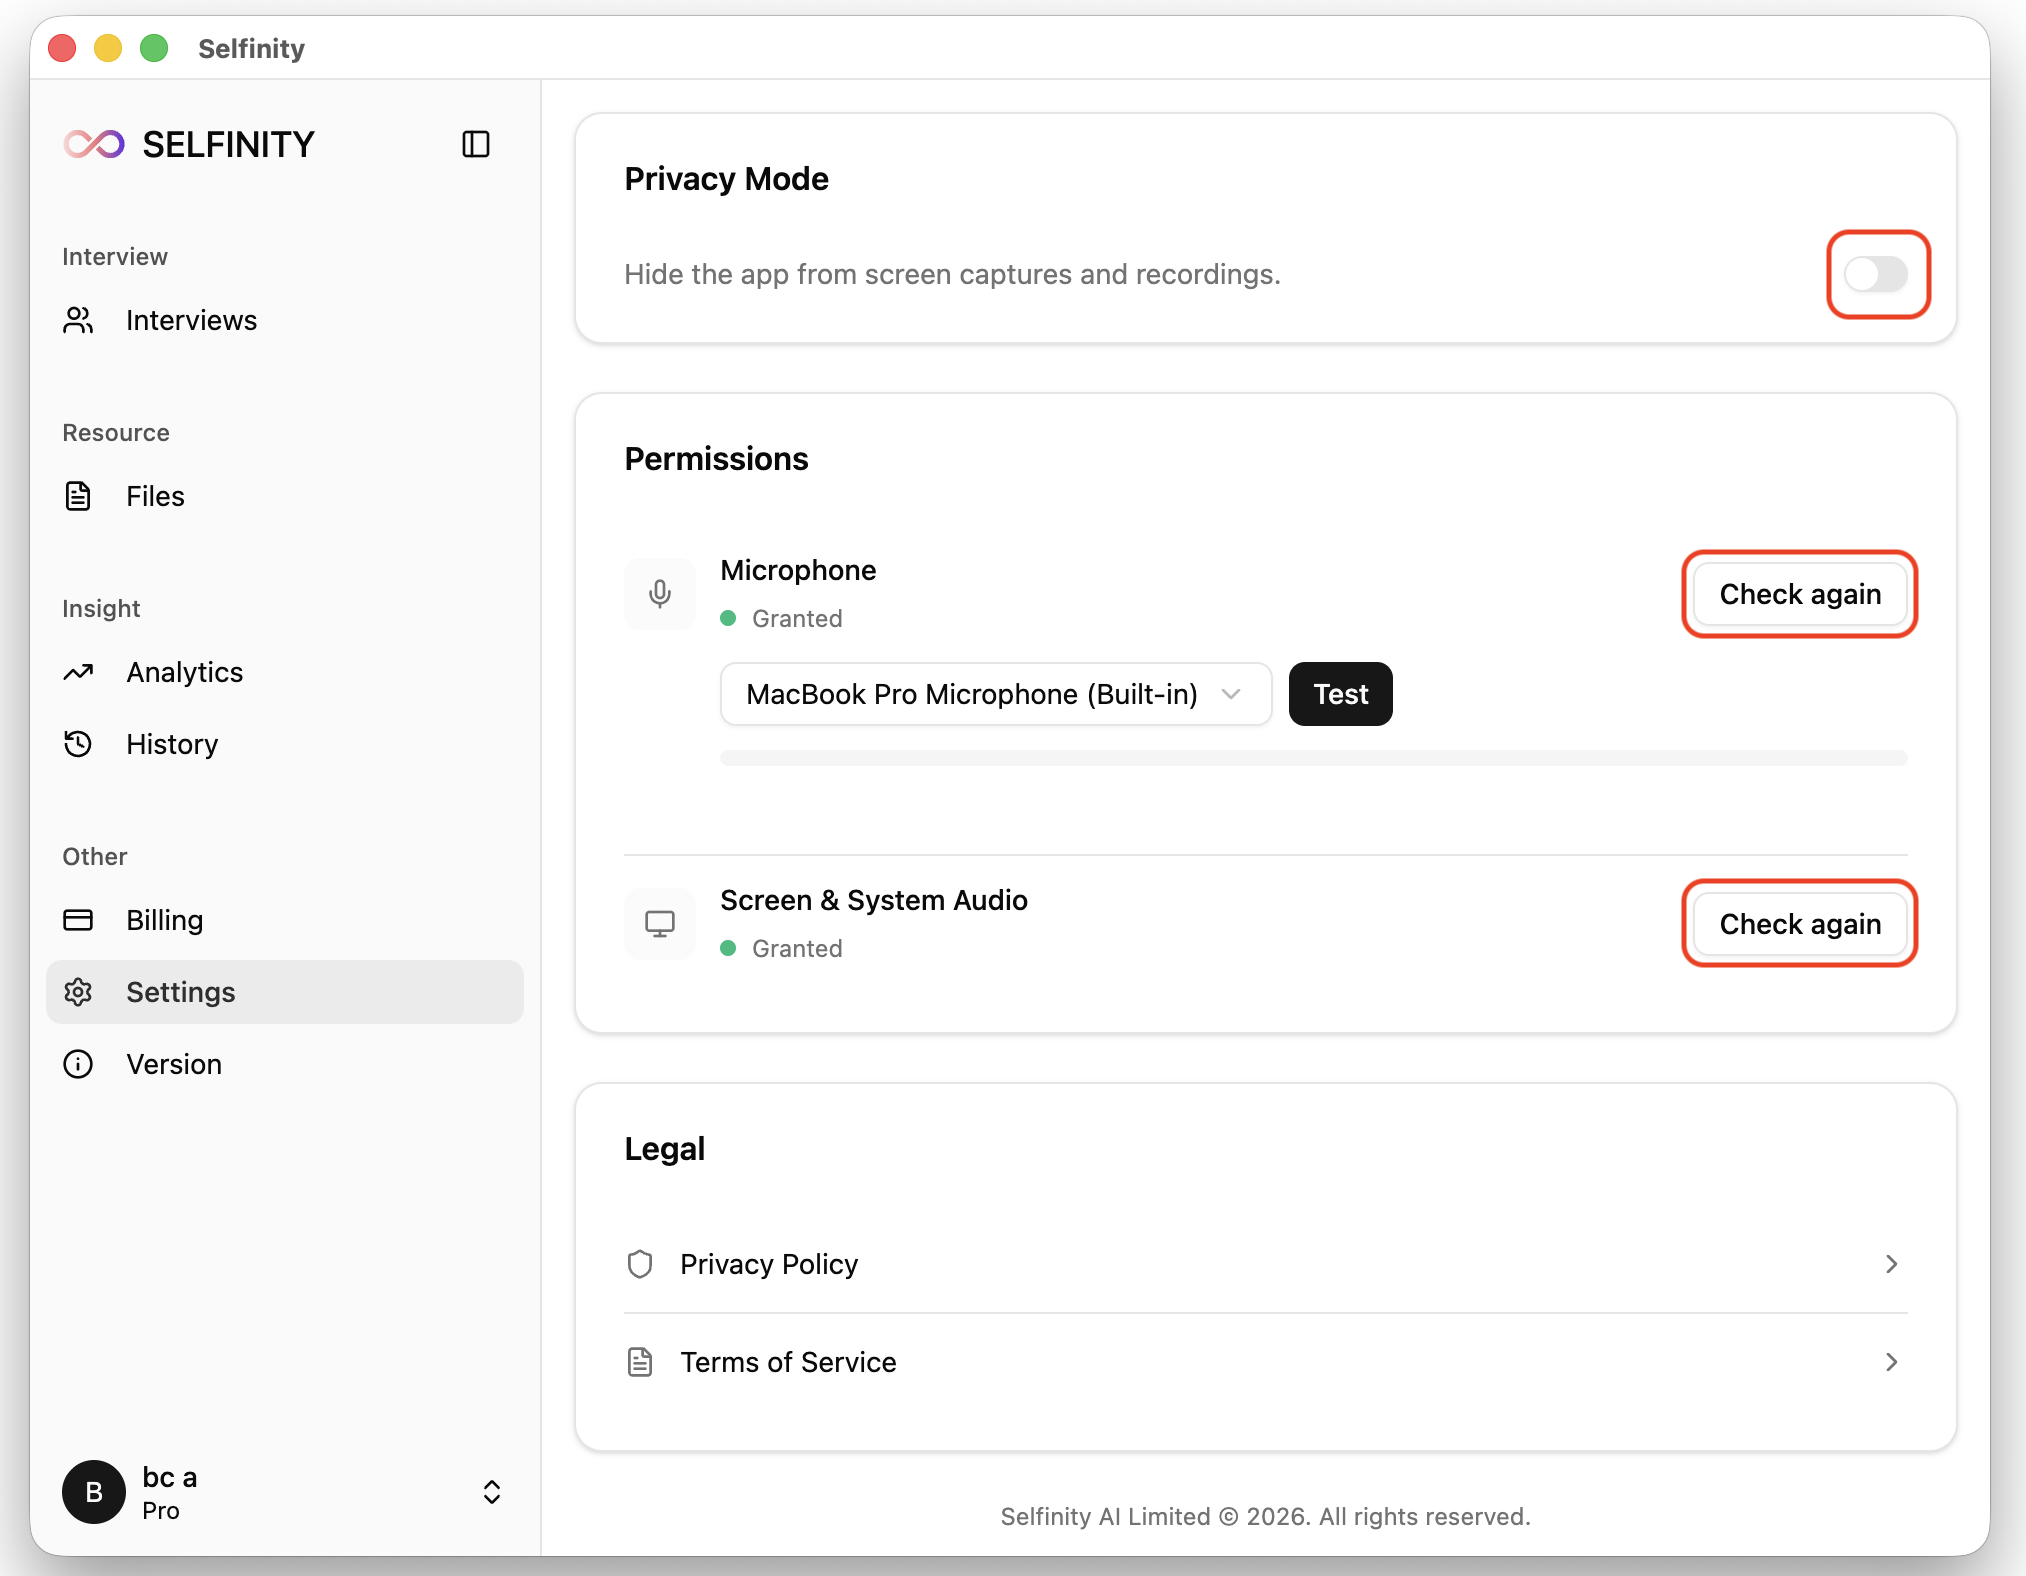This screenshot has height=1576, width=2026.
Task: Click the Privacy Policy shield icon
Action: tap(640, 1264)
